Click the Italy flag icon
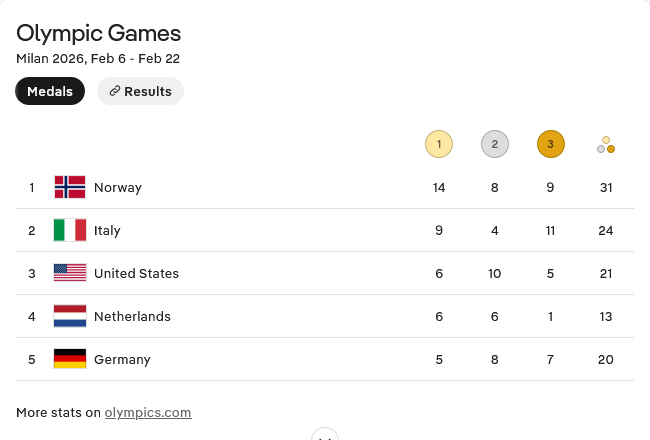Screen dimensions: 650x440 70,230
